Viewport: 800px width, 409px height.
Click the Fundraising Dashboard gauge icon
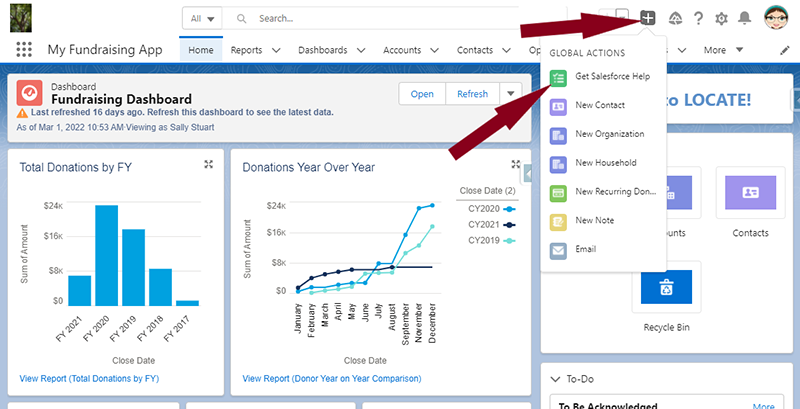coord(29,92)
